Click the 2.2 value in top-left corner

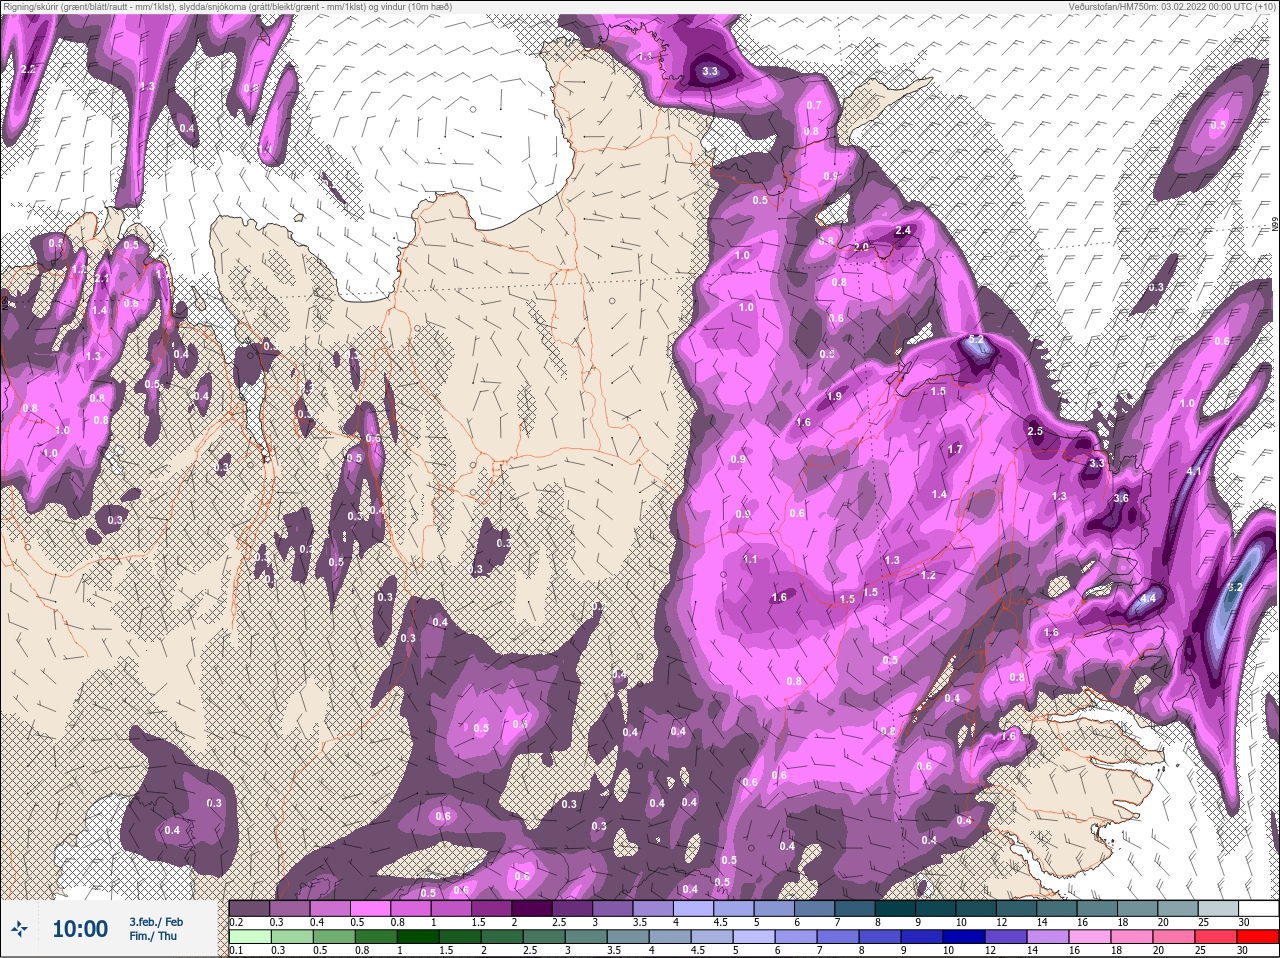coord(28,69)
